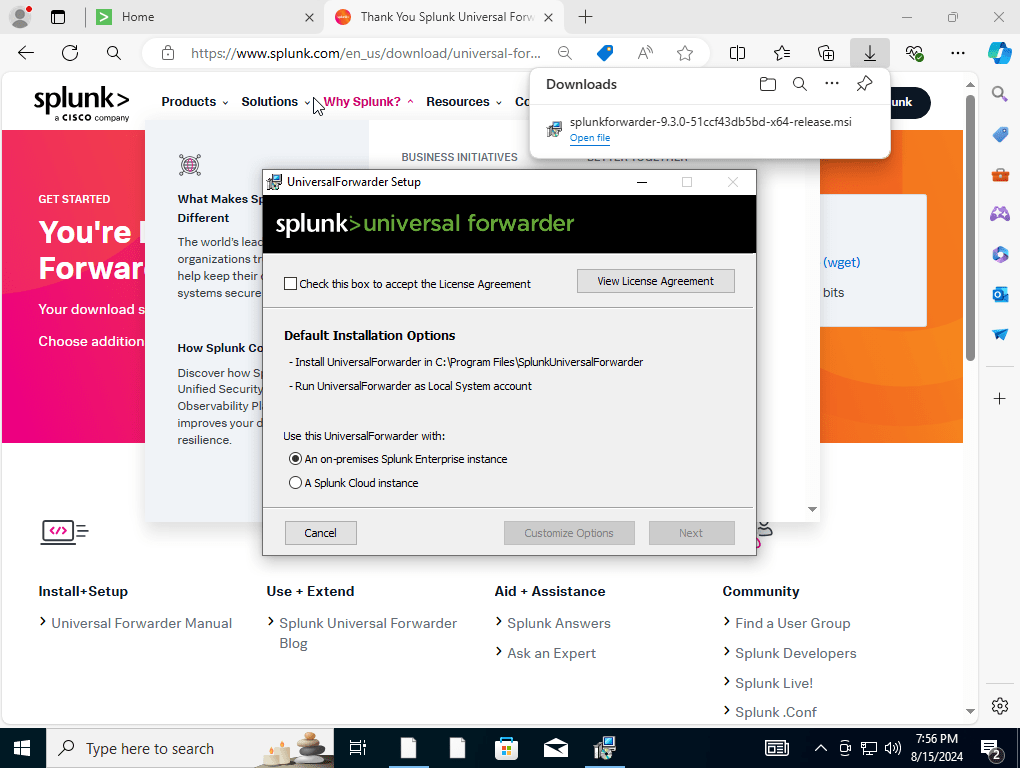
Task: Open the profile avatar icon
Action: coord(21,17)
